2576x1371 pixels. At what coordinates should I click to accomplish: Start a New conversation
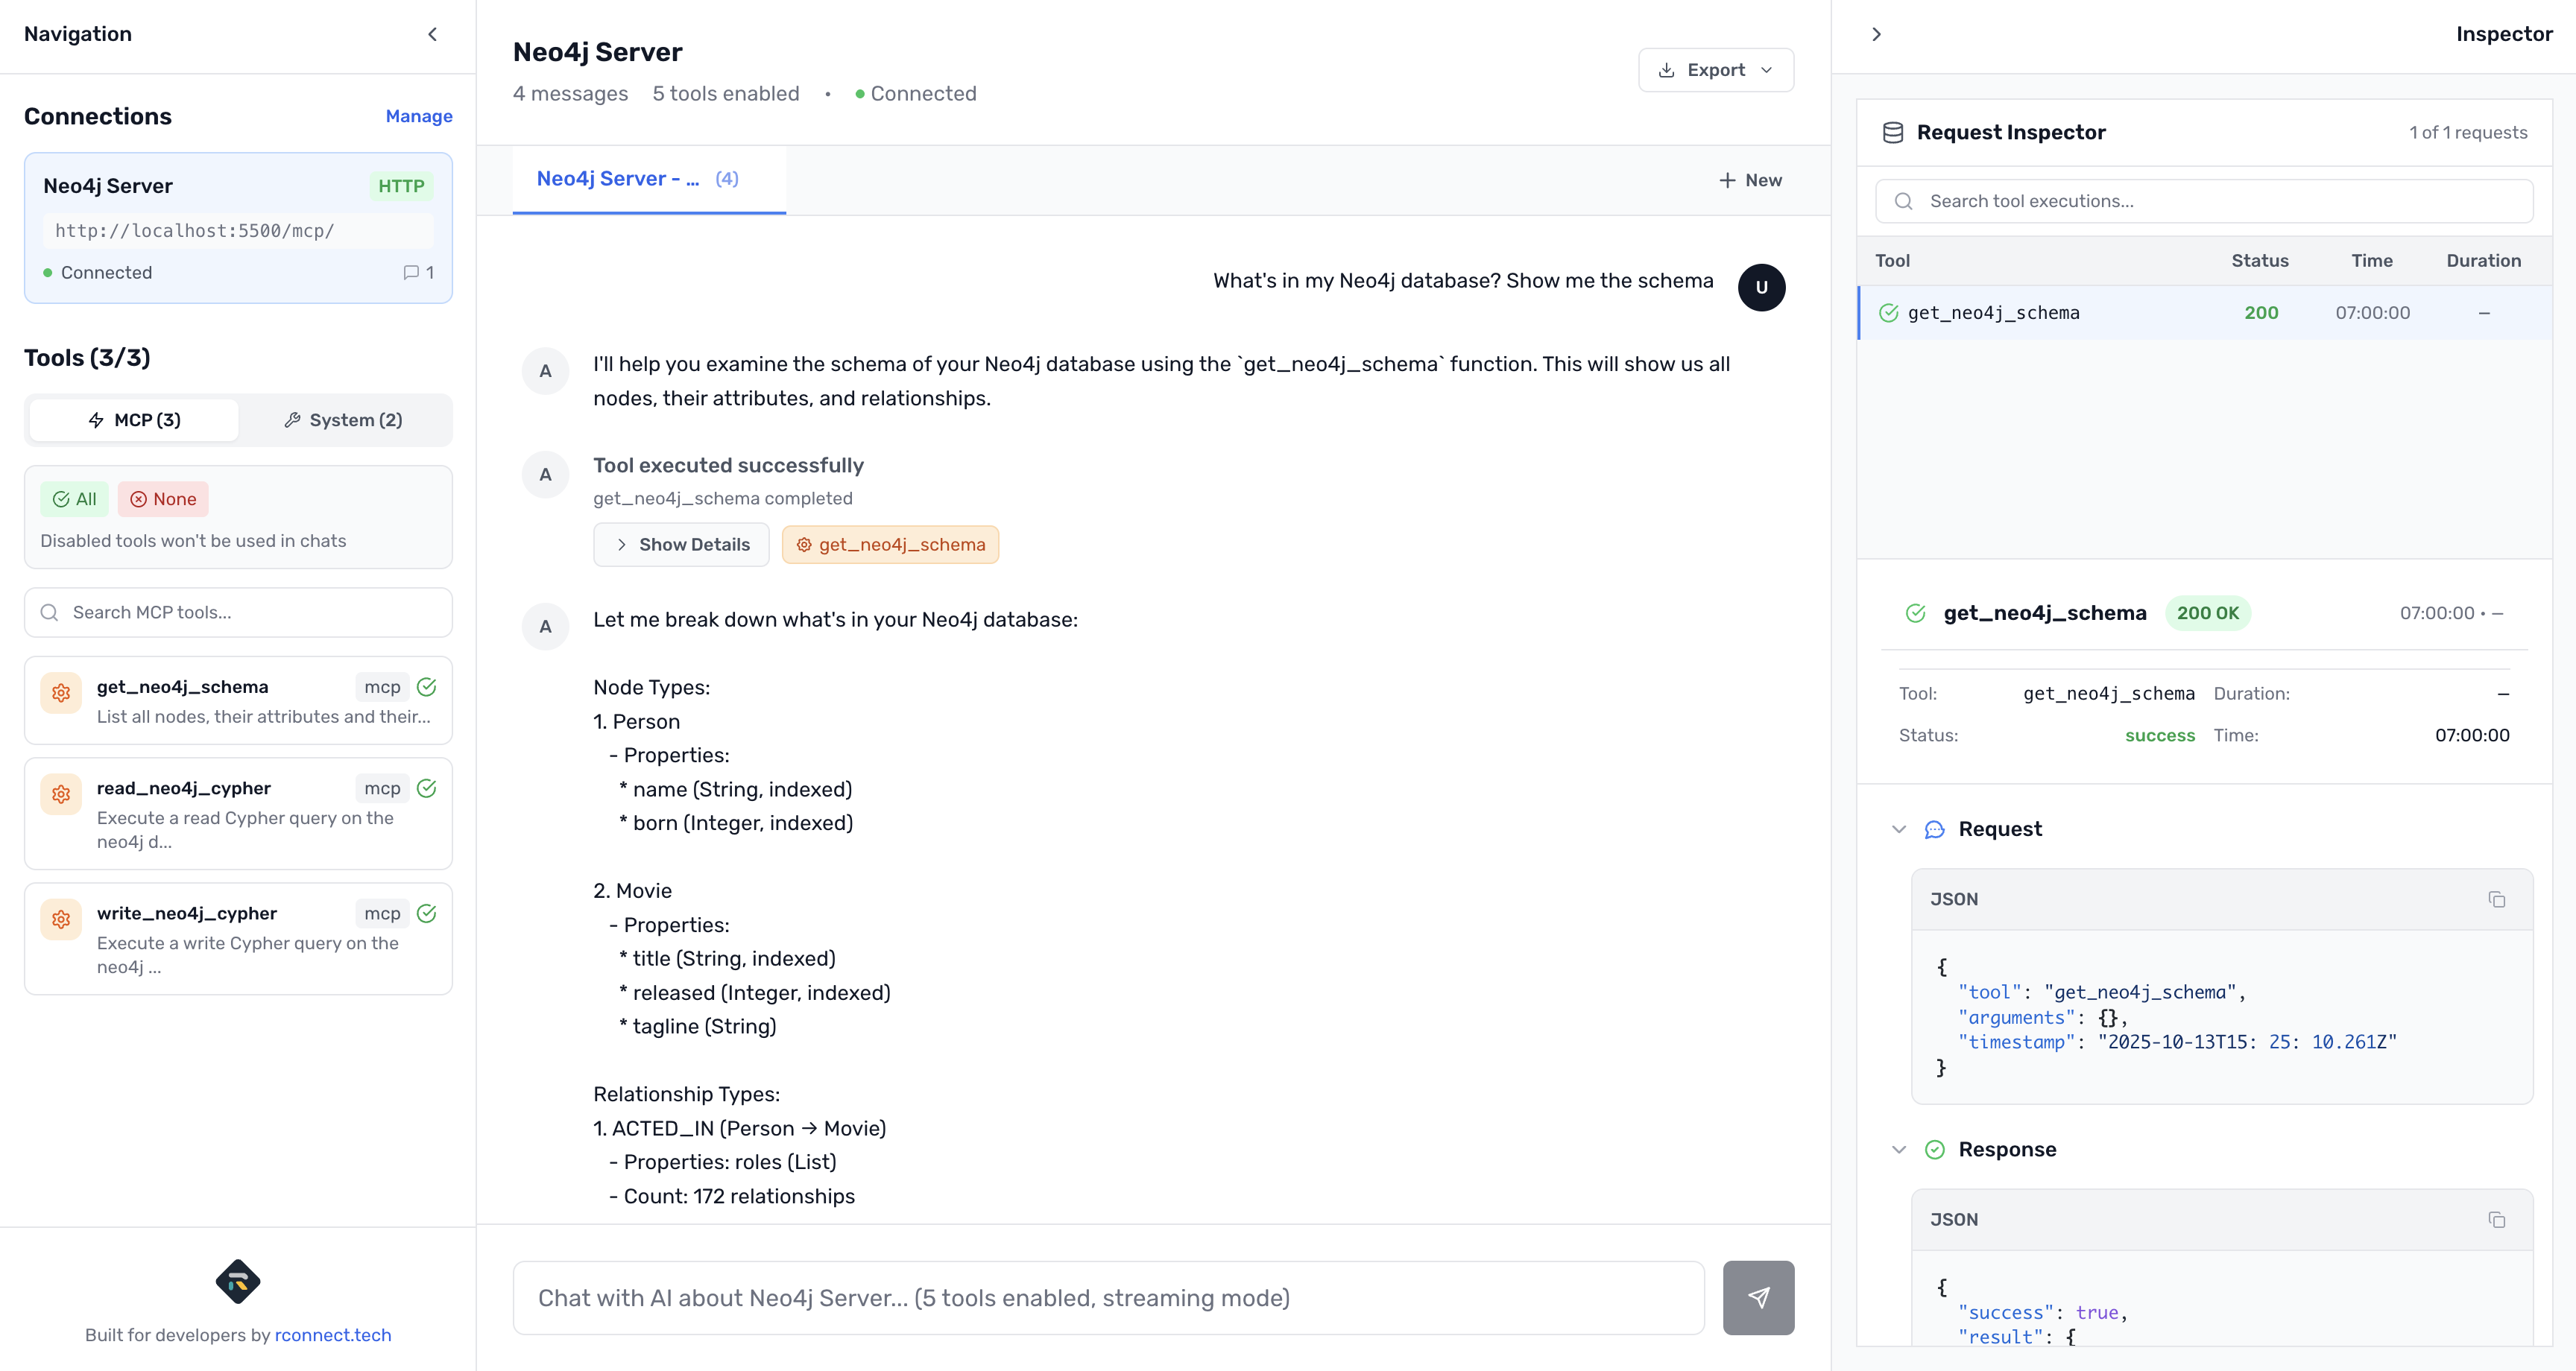tap(1750, 180)
